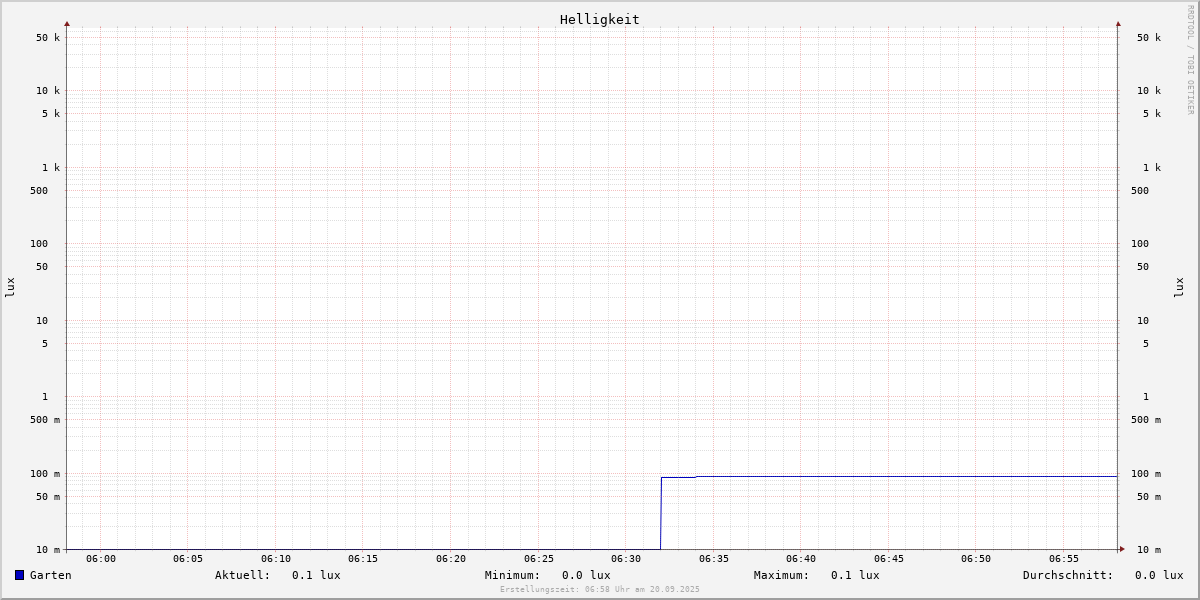Click the '06:55' time axis label
The height and width of the screenshot is (600, 1200).
coord(1064,559)
